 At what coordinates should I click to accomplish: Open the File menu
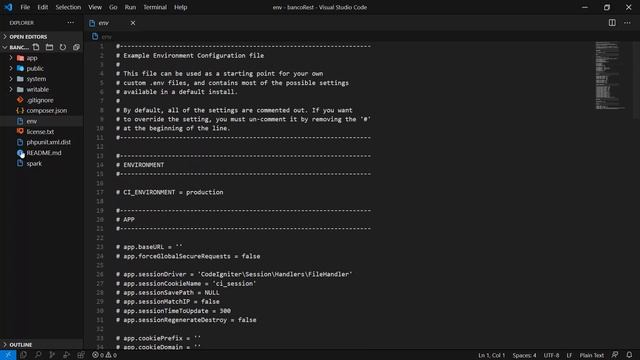tap(25, 7)
